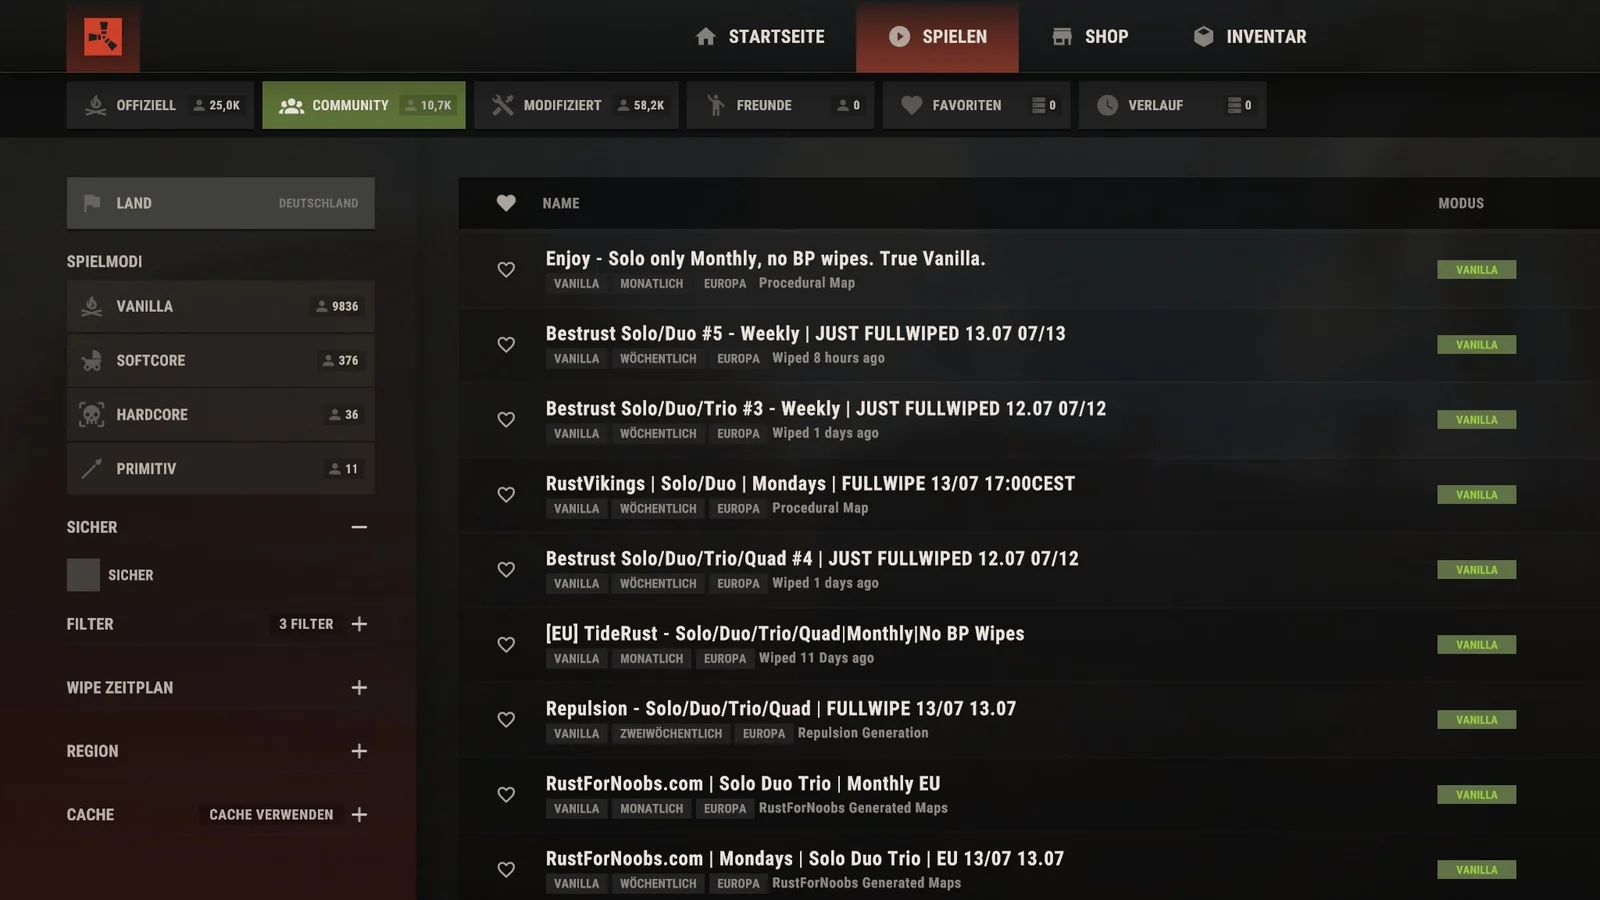
Task: Show Freunde servers
Action: coord(781,105)
